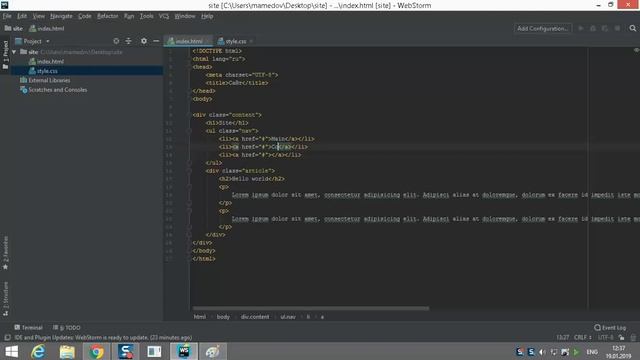Image resolution: width=640 pixels, height=360 pixels.
Task: Open the Project view dropdown arrow
Action: coord(48,41)
